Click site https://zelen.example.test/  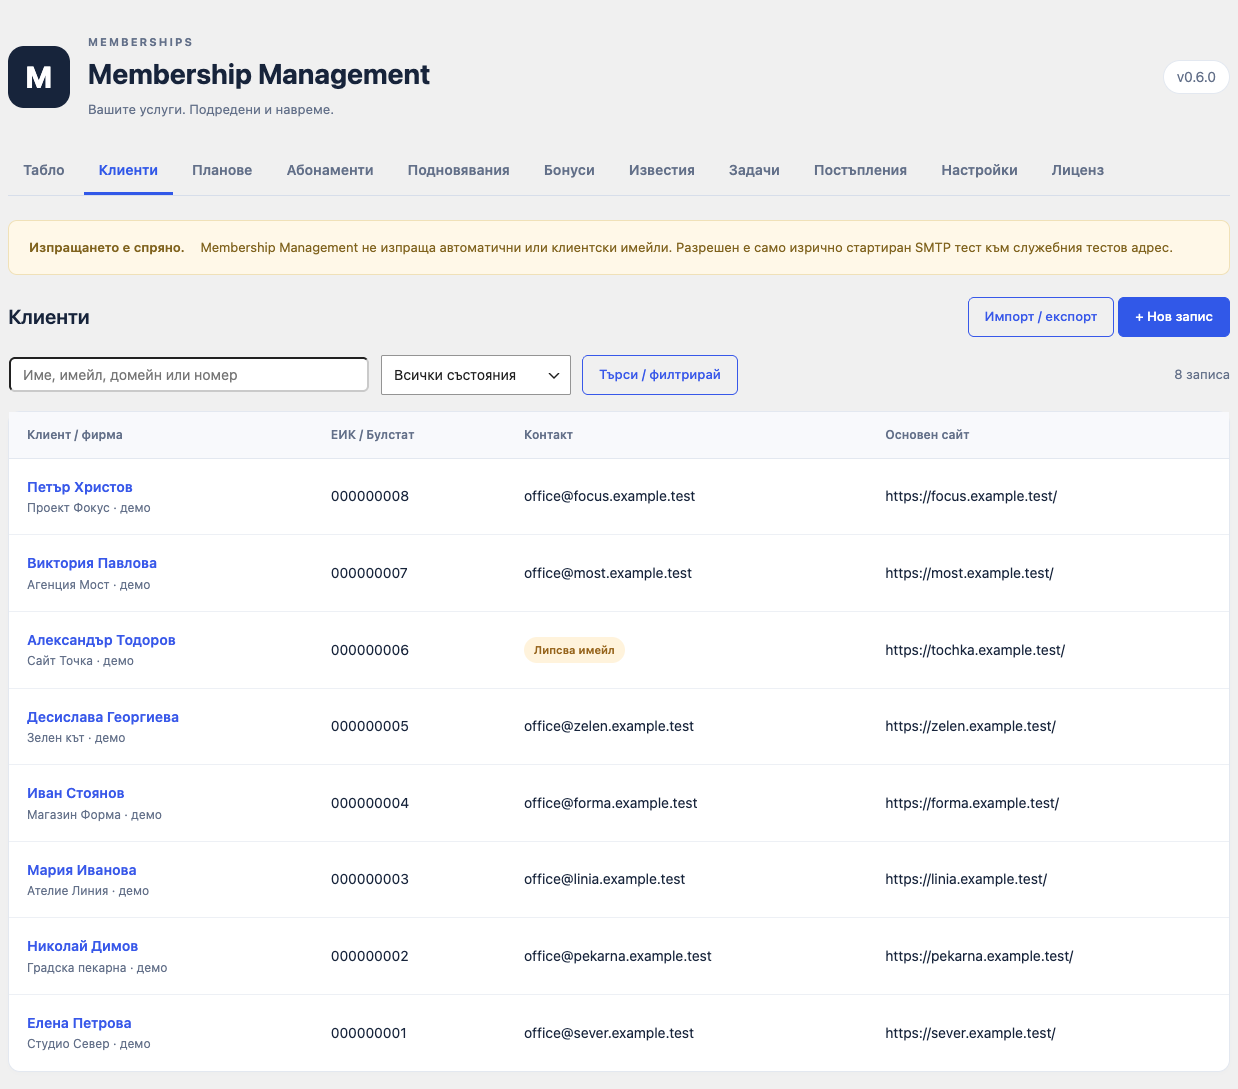970,726
